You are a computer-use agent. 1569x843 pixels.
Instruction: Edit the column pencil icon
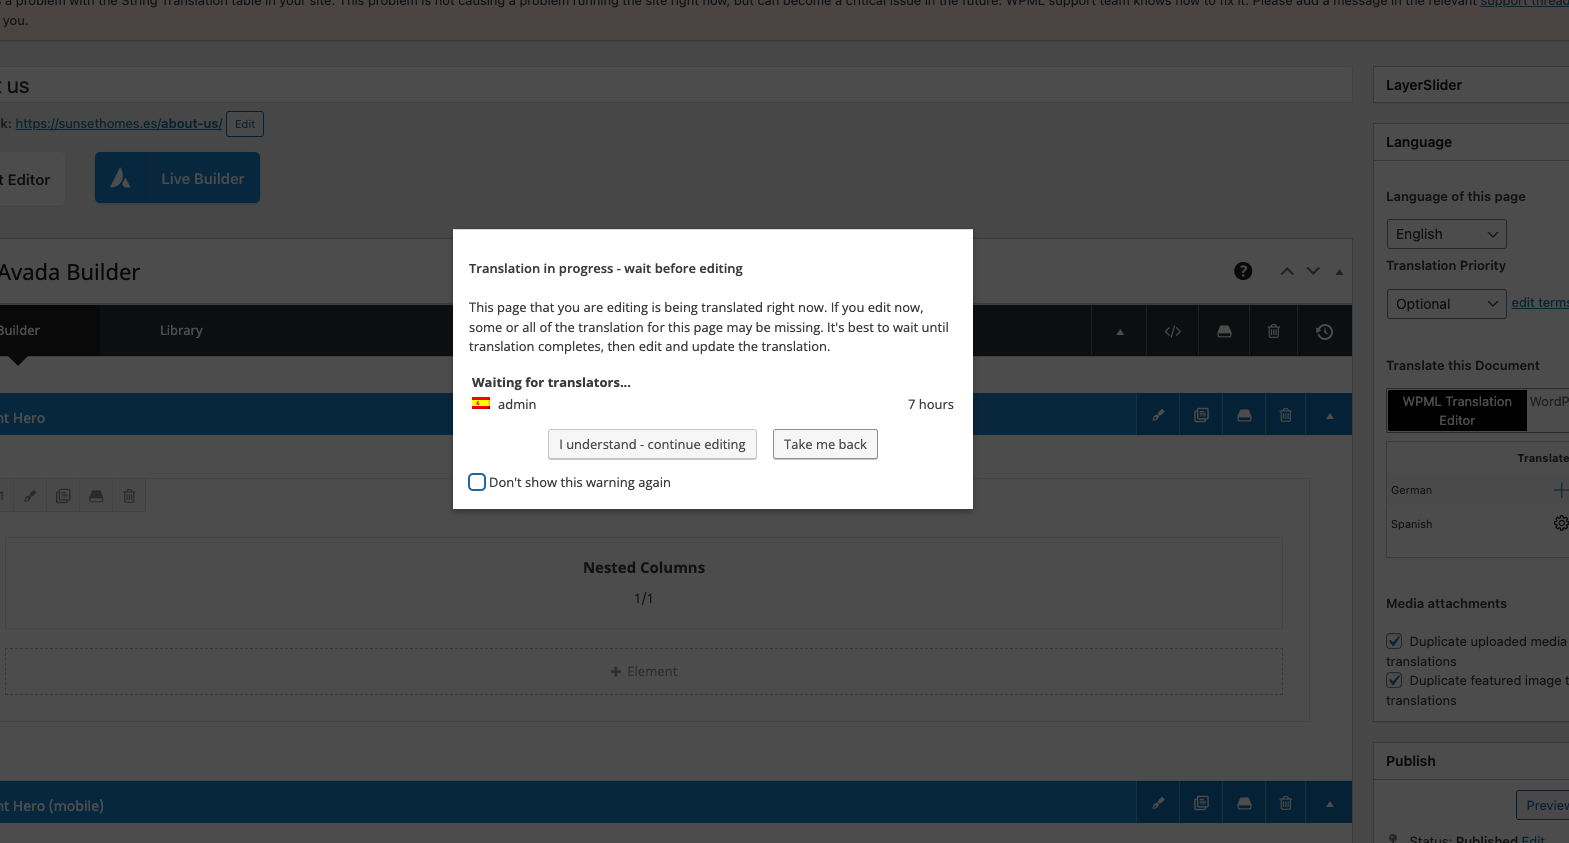coord(30,496)
